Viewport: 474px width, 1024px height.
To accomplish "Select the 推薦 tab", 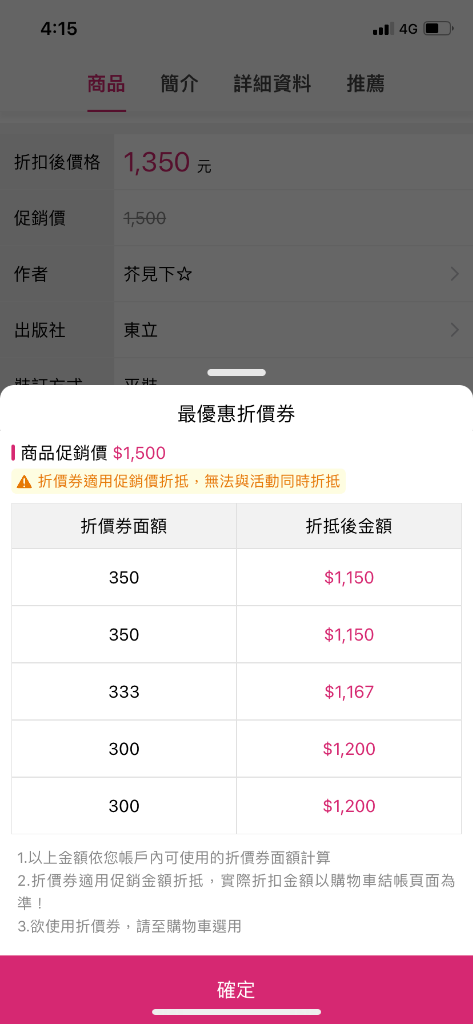I will 366,84.
